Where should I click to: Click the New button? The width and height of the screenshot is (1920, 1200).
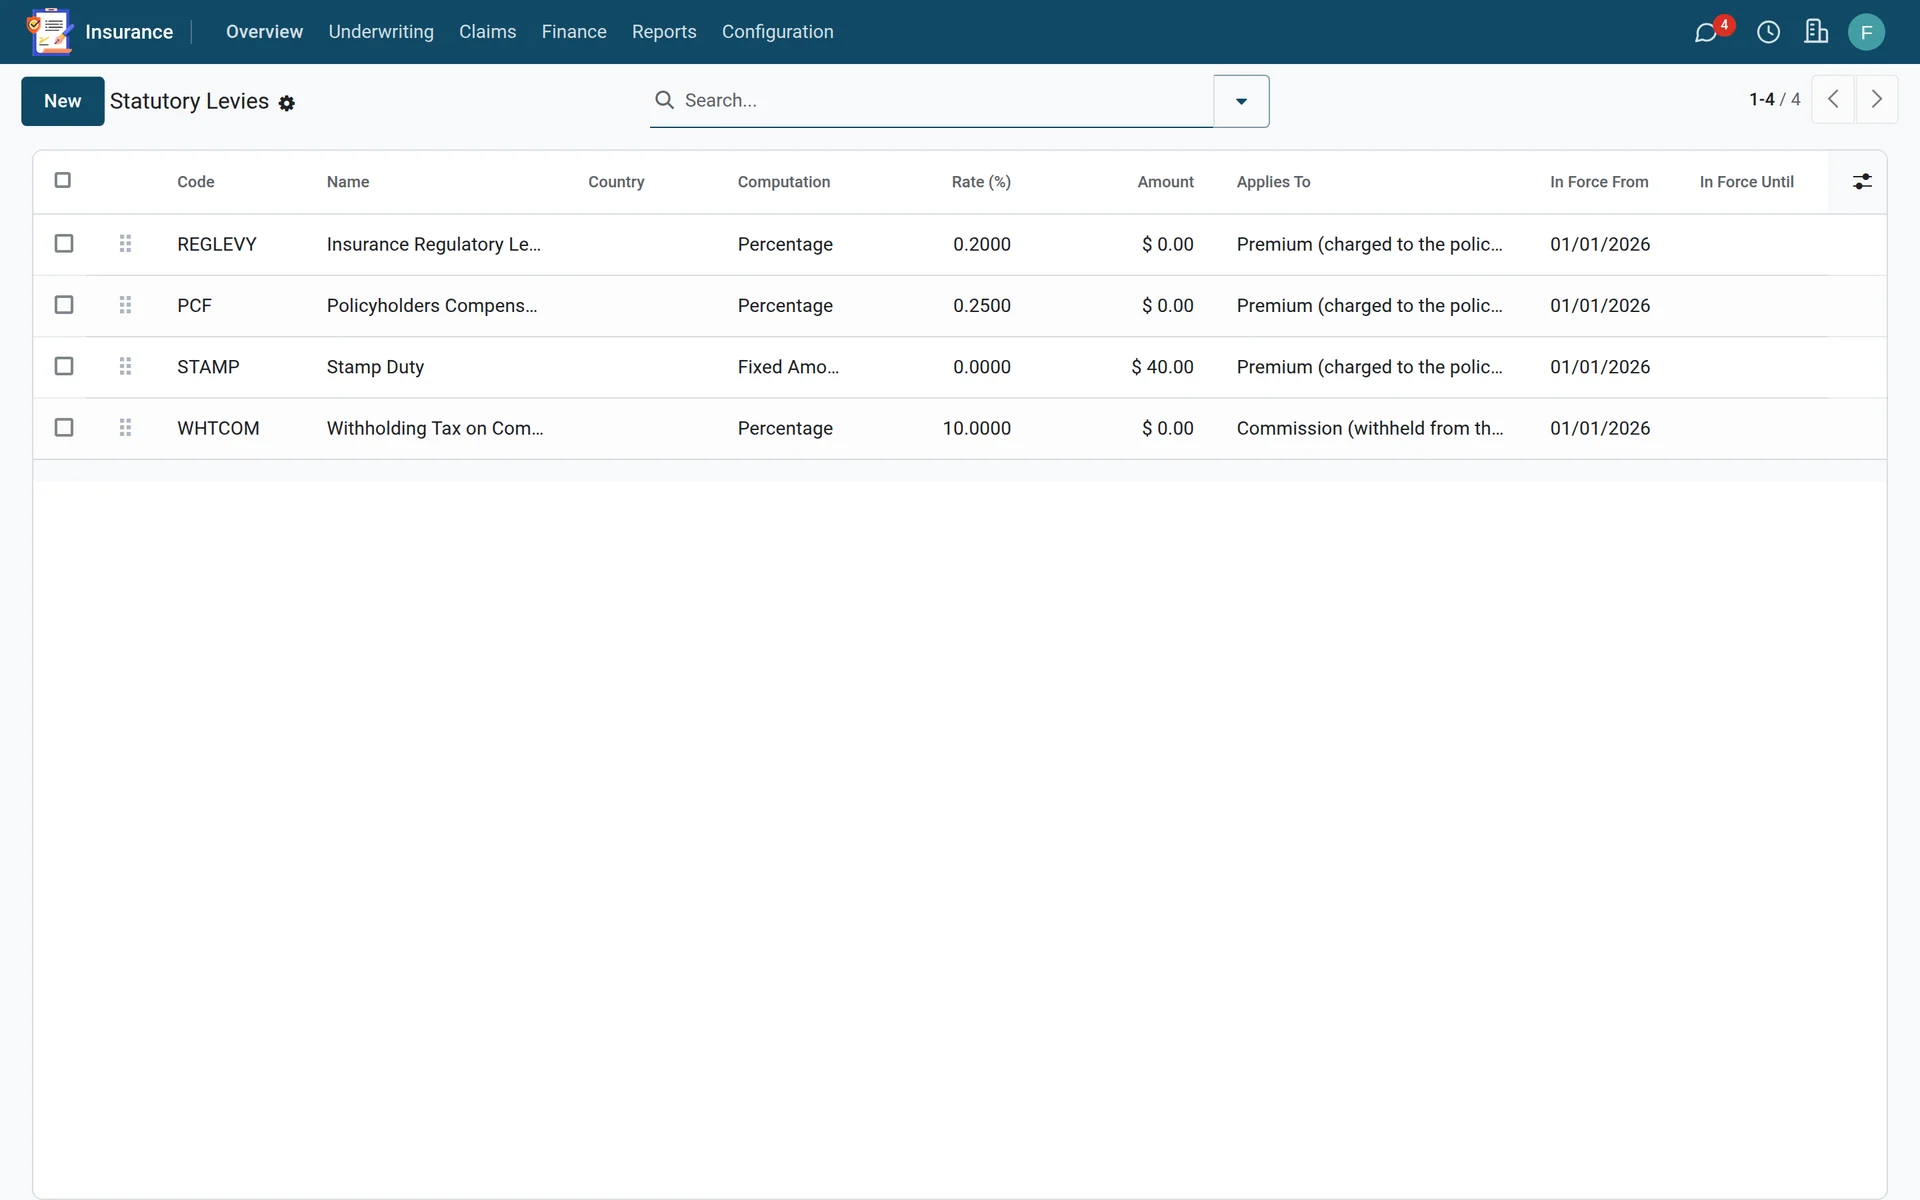pyautogui.click(x=63, y=101)
